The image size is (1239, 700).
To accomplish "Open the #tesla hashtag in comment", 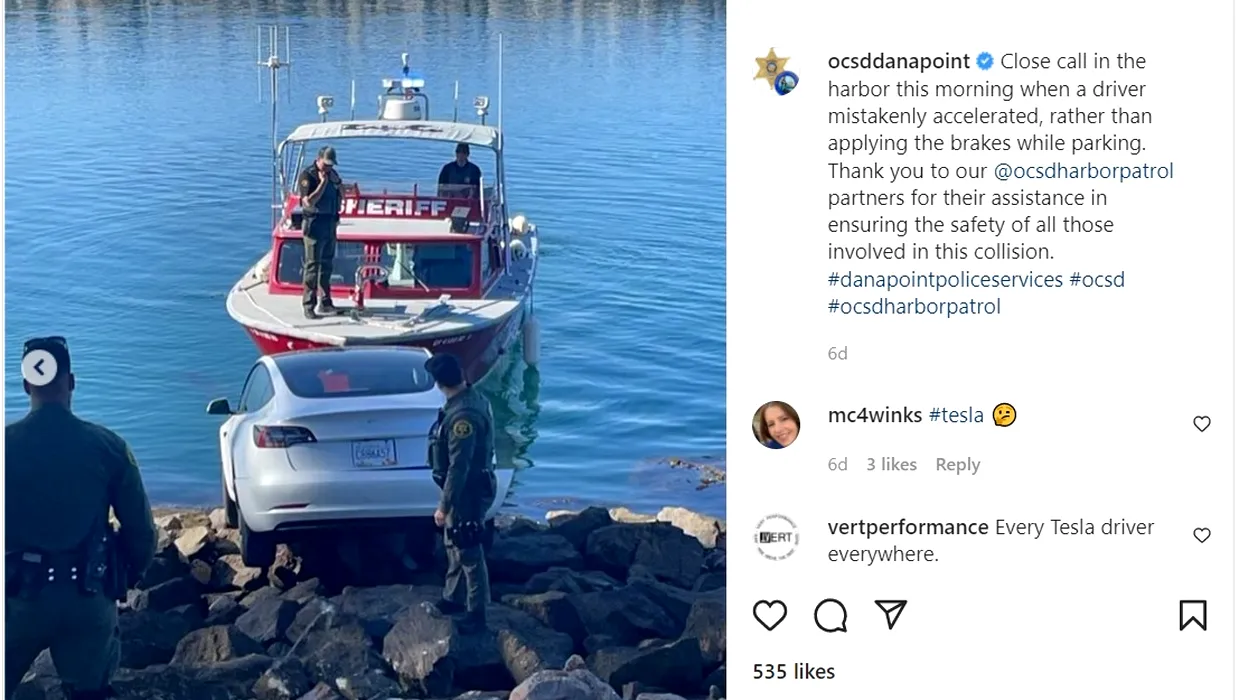I will [956, 415].
